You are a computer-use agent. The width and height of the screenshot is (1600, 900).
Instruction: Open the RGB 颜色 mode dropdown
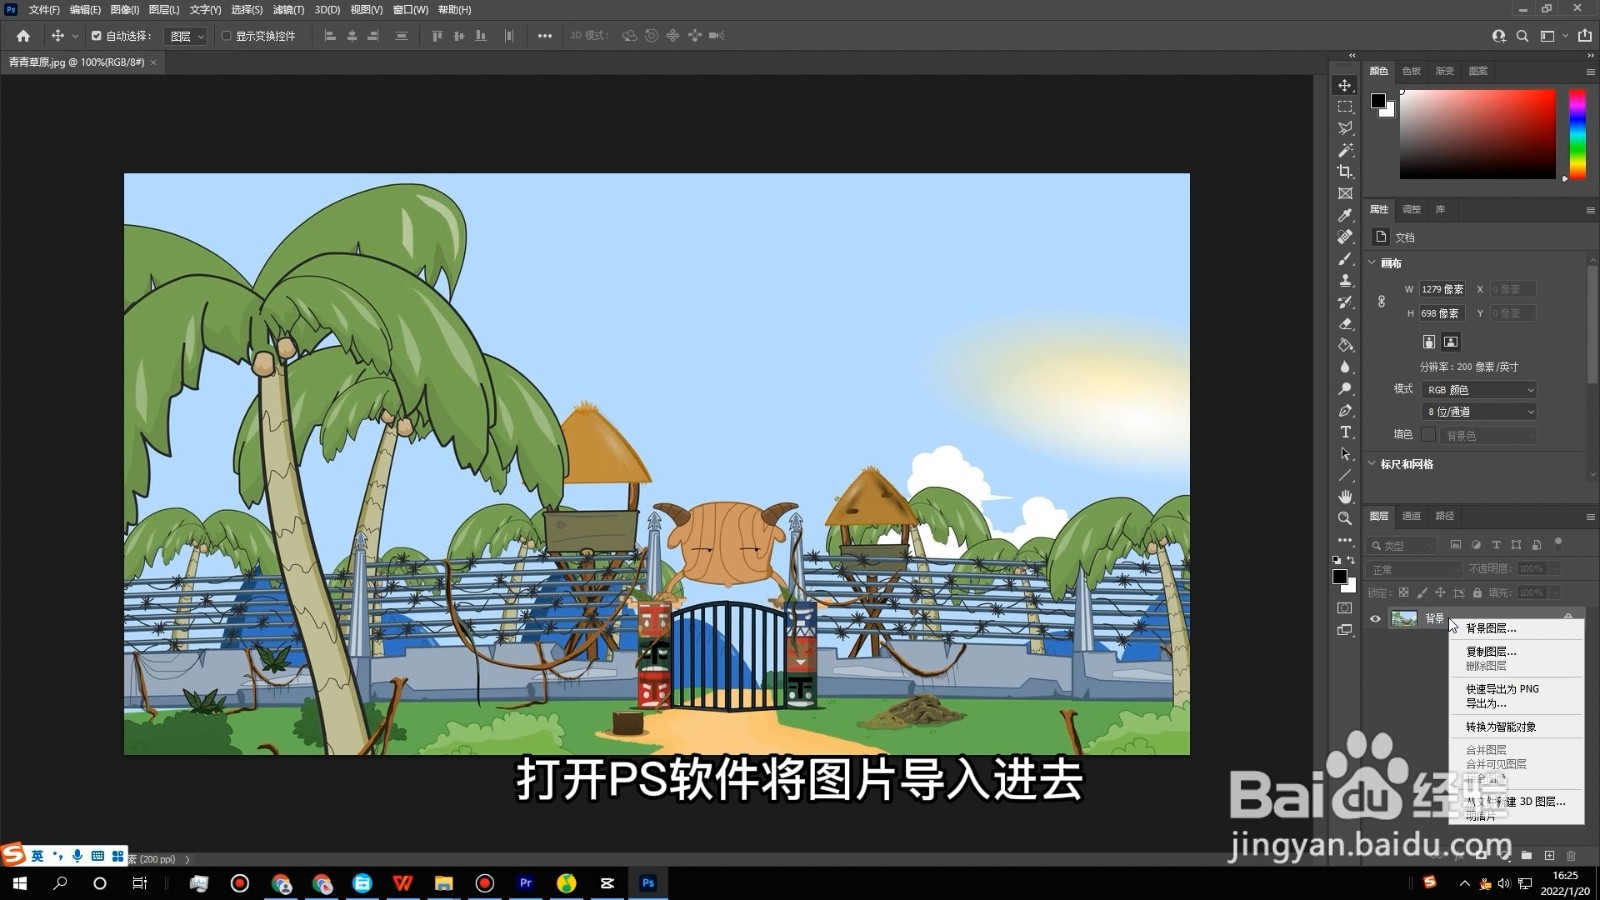click(1479, 390)
